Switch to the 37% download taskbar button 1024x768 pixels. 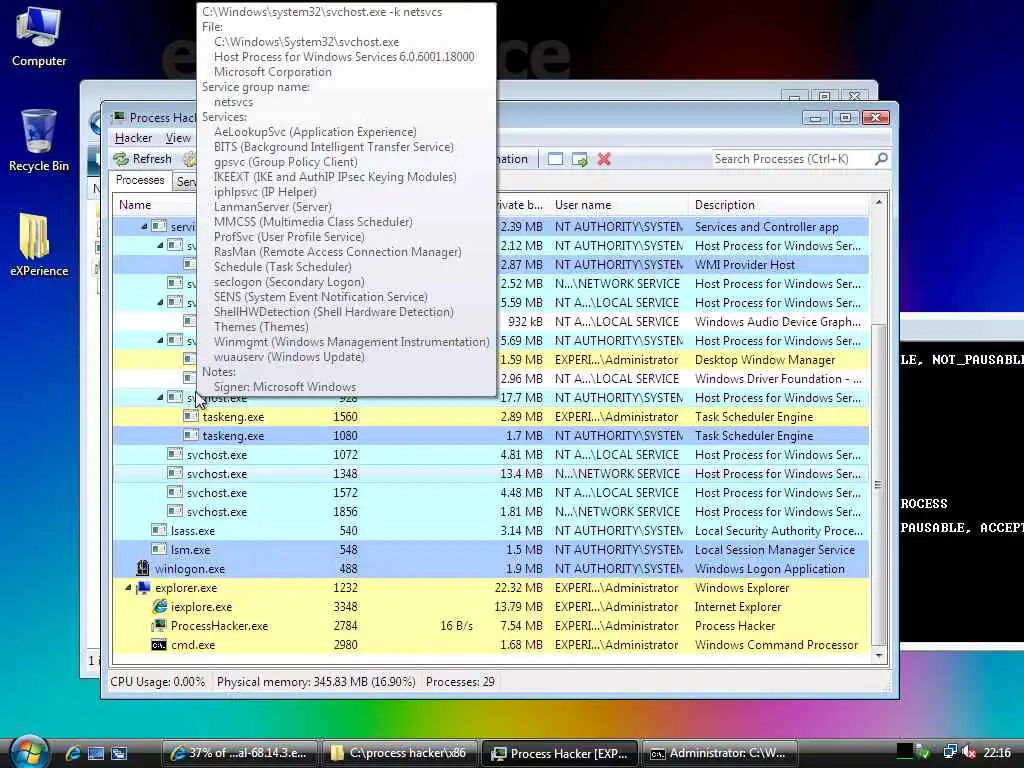click(x=239, y=753)
